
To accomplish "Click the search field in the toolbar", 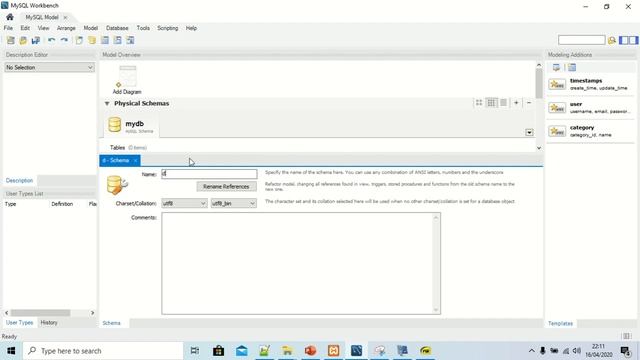I will [581, 40].
